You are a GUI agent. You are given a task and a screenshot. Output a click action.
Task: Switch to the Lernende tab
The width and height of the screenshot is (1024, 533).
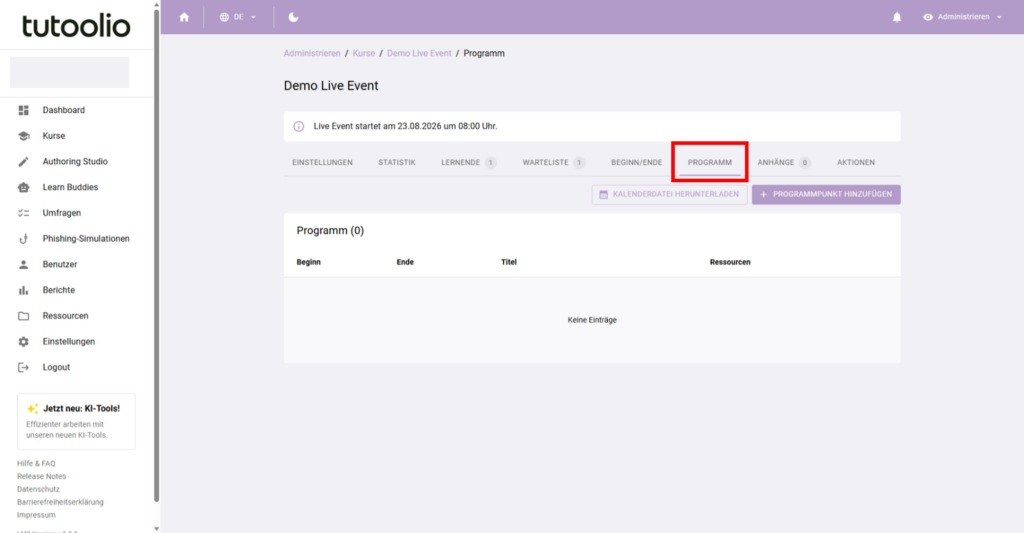468,163
